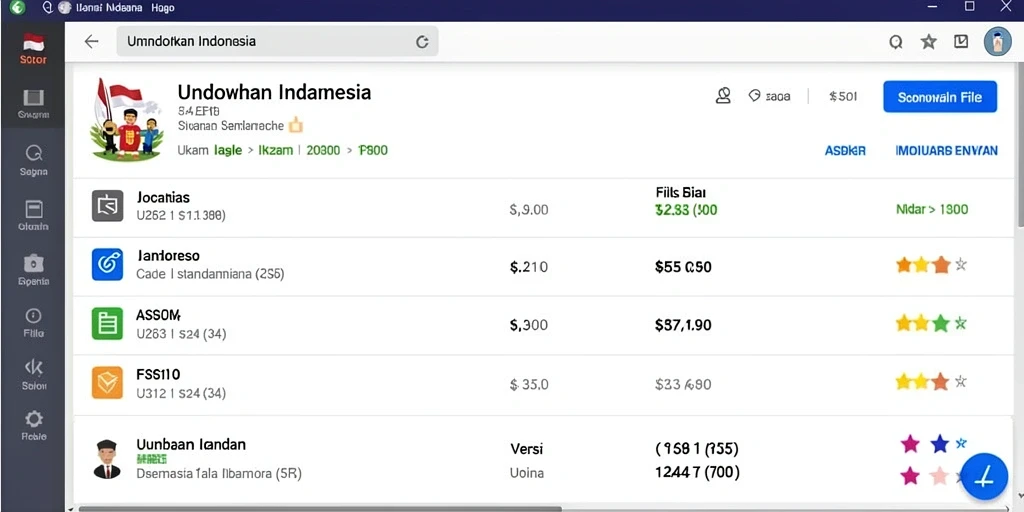
Task: Open the blue Iantoreso app icon
Action: coord(107,264)
